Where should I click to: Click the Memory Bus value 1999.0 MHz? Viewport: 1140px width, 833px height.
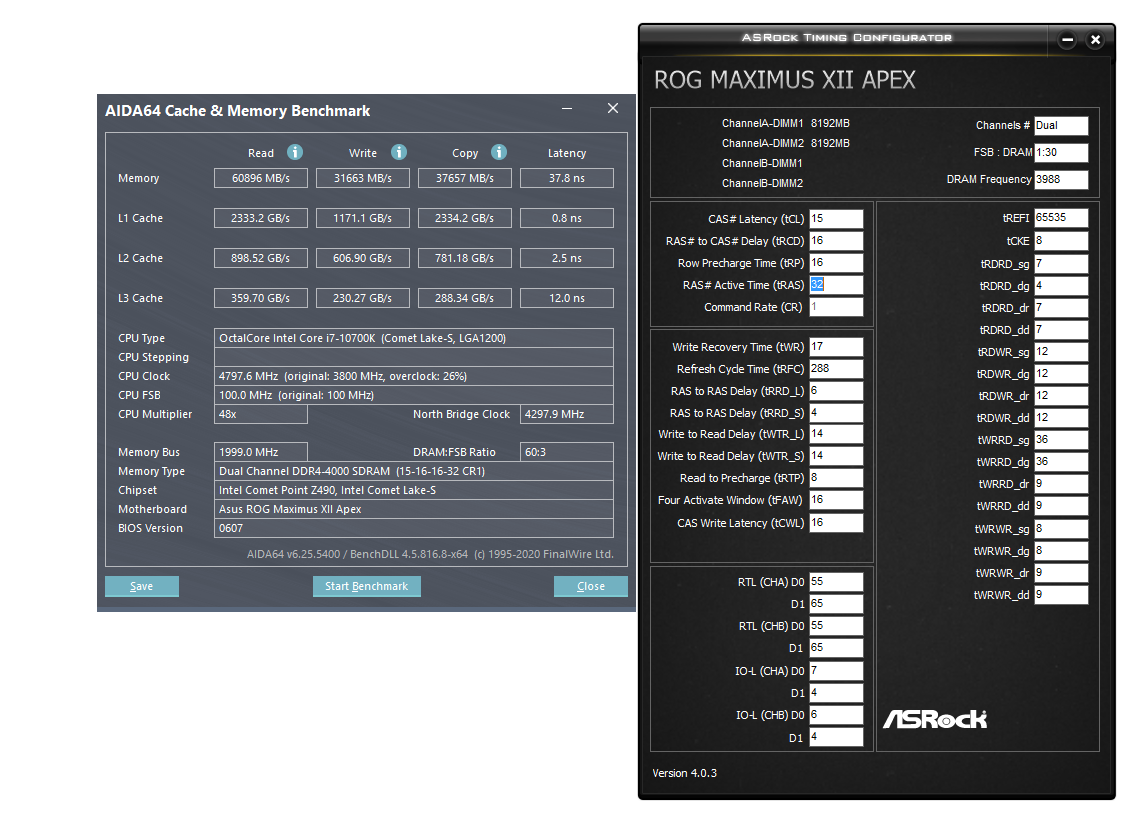261,452
